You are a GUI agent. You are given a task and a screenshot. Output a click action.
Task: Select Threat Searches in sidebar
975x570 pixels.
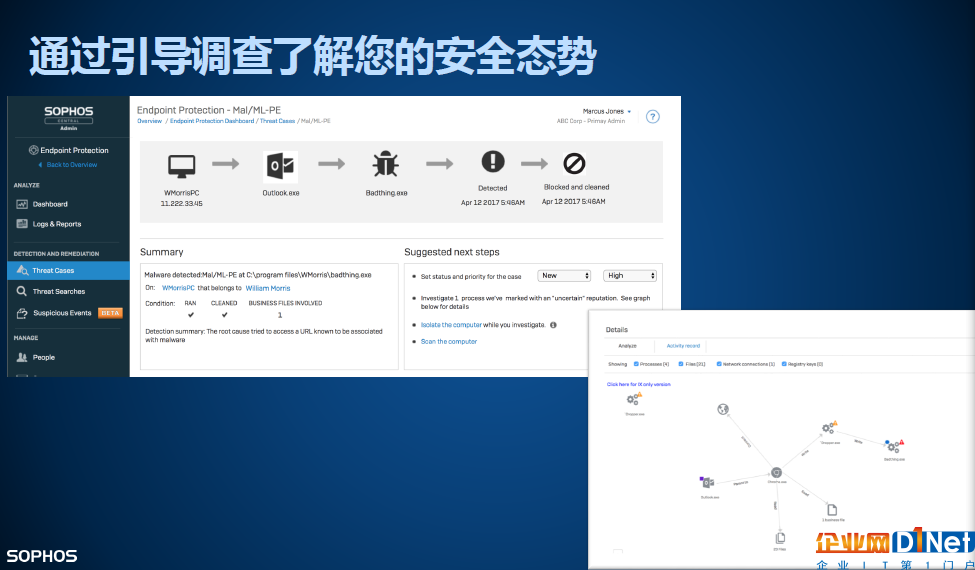[x=58, y=292]
